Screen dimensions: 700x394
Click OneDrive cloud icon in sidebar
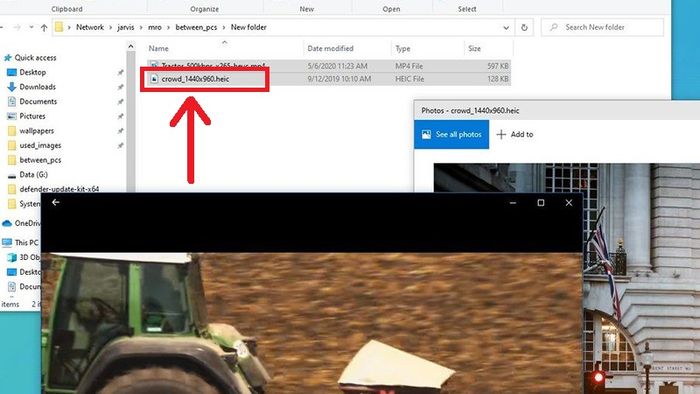pos(7,223)
